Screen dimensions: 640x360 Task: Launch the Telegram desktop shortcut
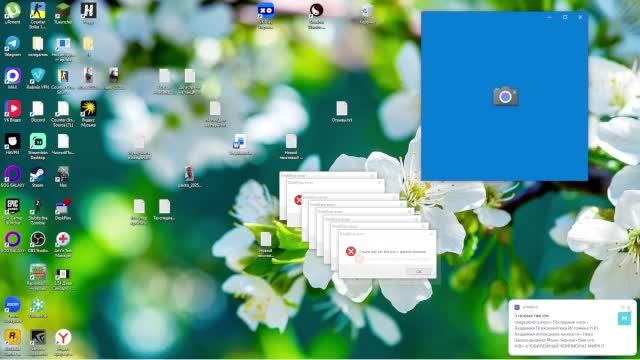coord(12,43)
